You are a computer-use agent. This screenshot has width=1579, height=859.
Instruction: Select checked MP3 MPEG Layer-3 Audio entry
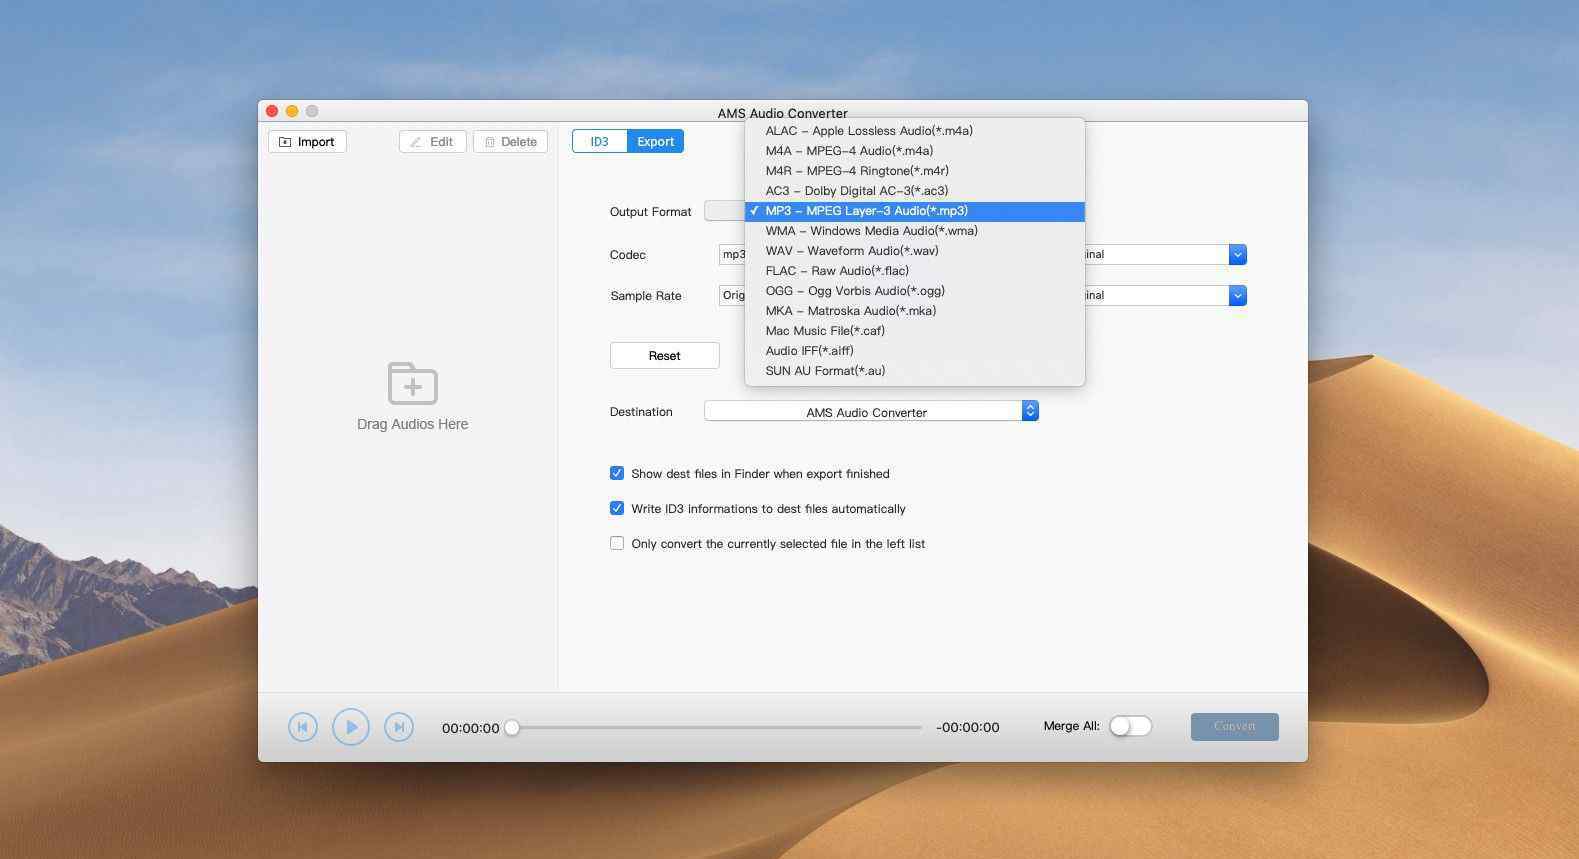(915, 211)
